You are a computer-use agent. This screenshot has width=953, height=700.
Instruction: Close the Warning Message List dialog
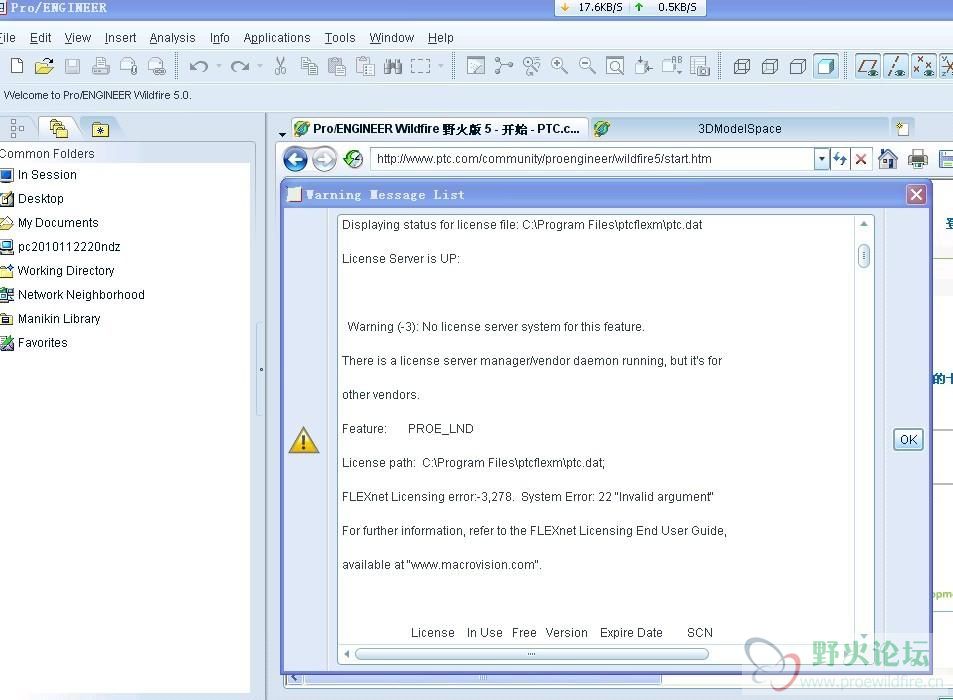tap(916, 194)
